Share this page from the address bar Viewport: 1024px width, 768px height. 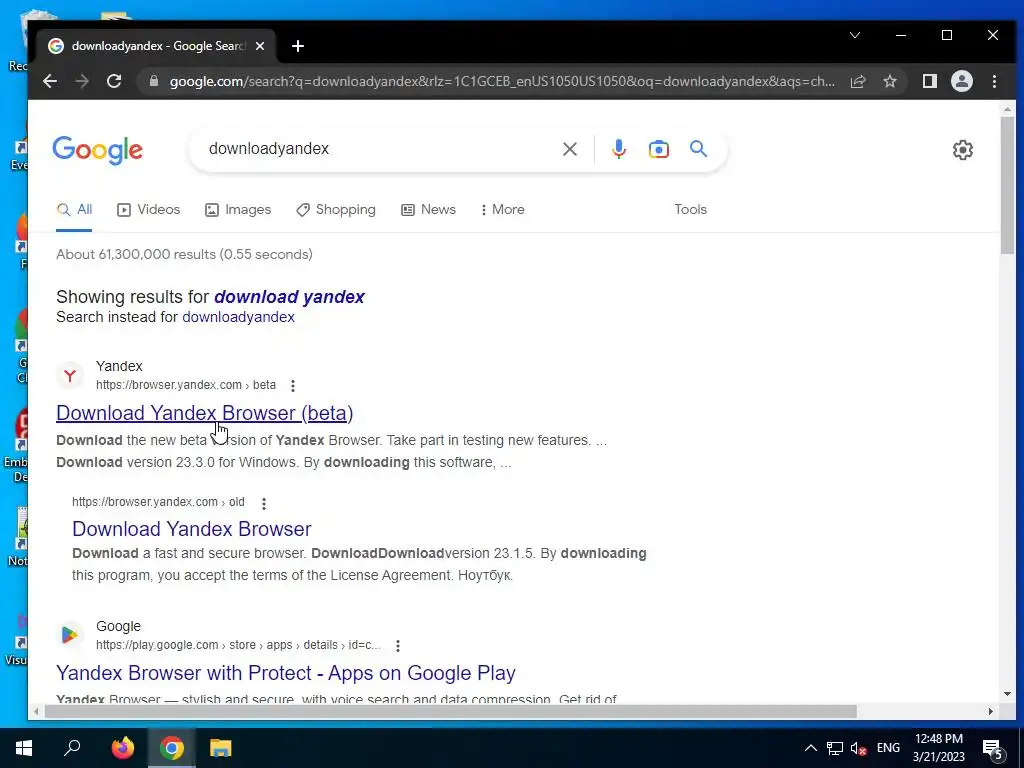click(x=857, y=82)
